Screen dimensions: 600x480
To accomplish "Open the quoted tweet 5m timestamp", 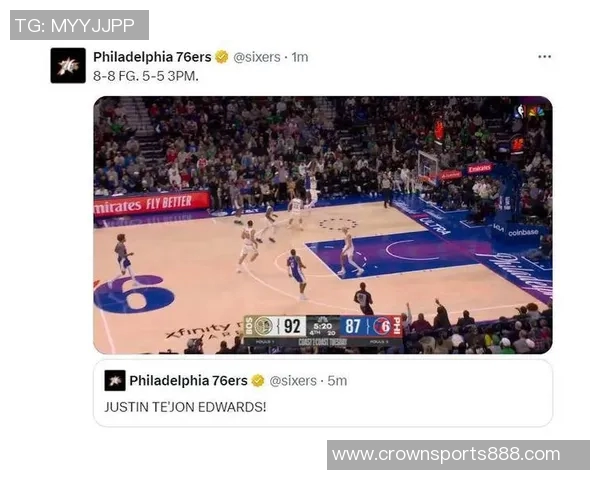I will click(337, 381).
